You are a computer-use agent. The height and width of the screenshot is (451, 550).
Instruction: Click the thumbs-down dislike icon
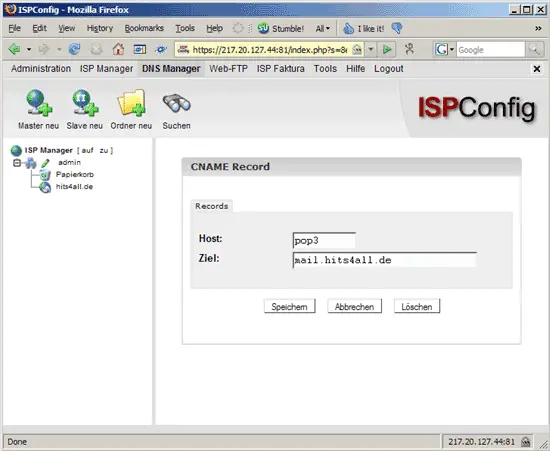pos(397,28)
